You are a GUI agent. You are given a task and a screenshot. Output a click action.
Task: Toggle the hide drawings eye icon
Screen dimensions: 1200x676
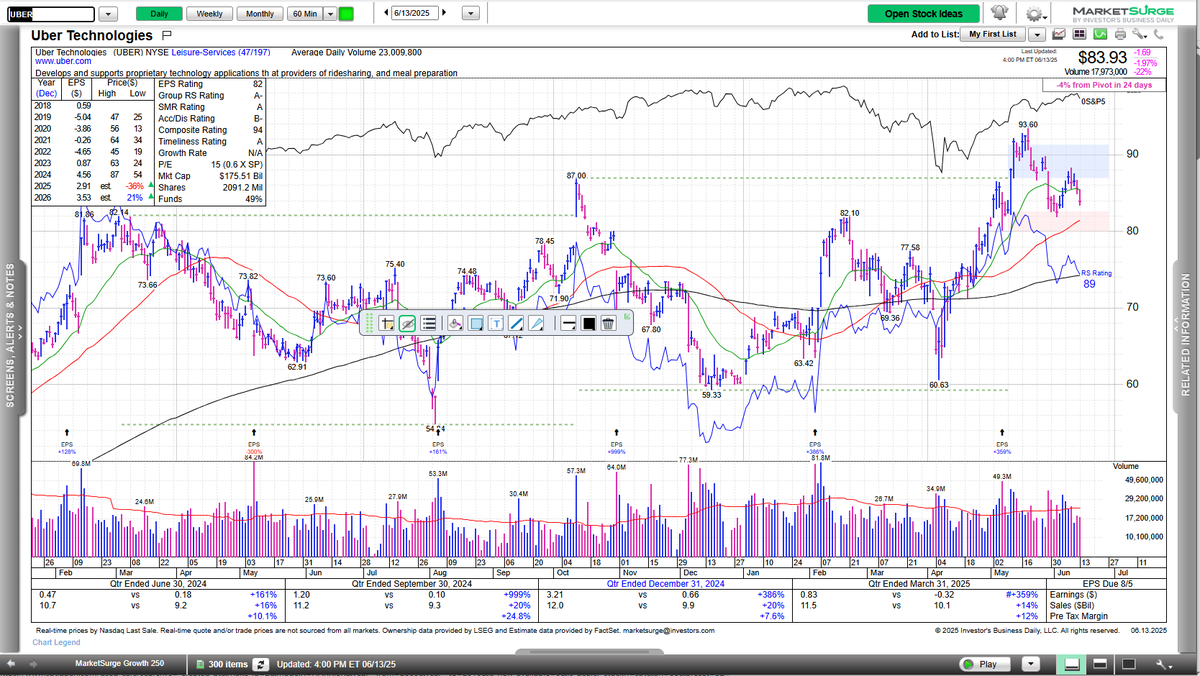pyautogui.click(x=407, y=323)
